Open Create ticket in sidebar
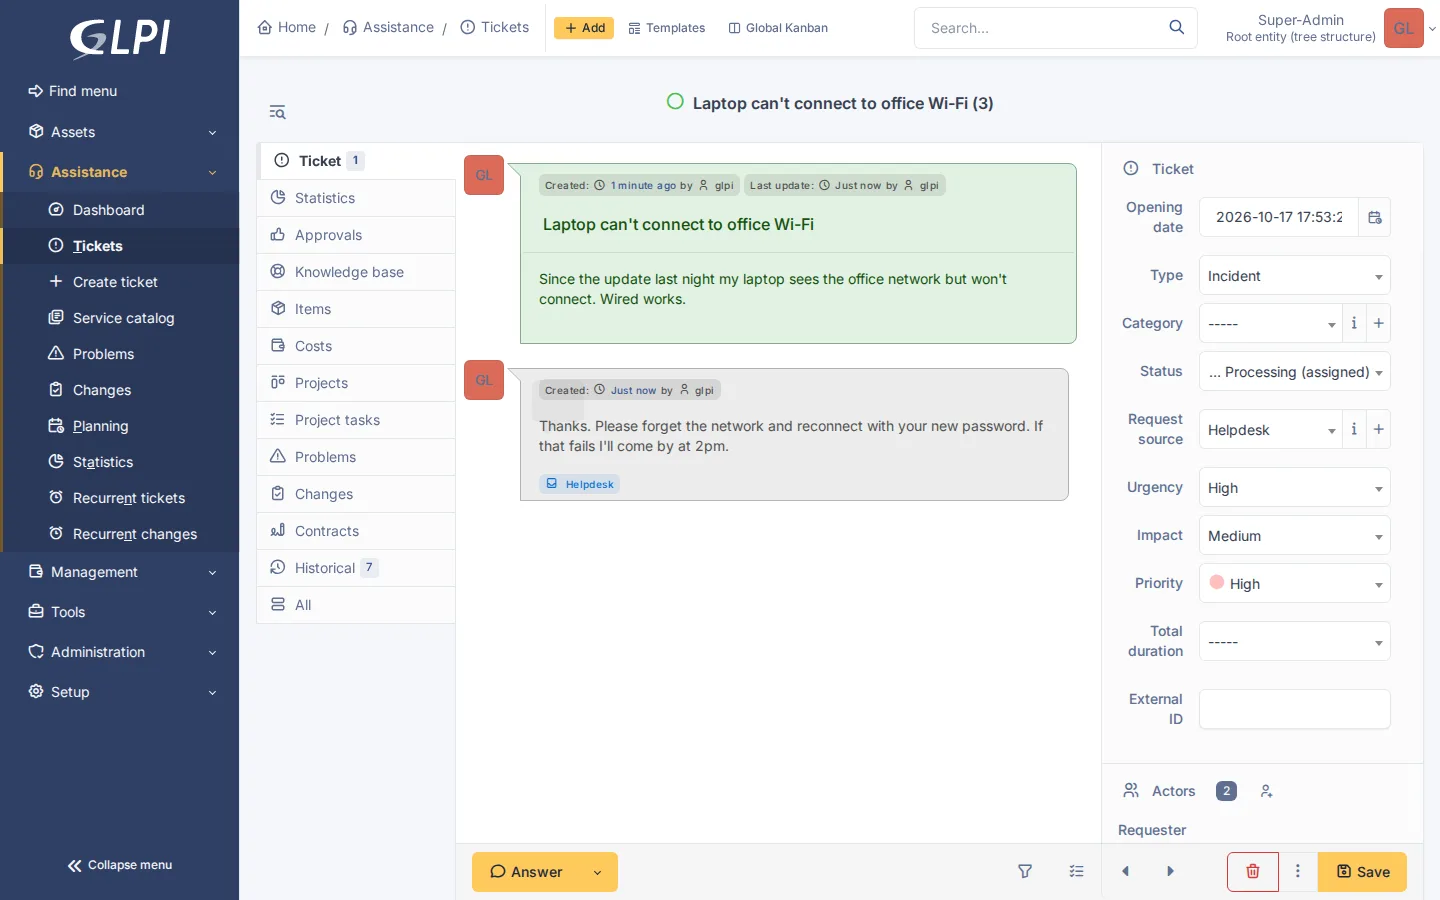This screenshot has width=1440, height=900. (x=120, y=282)
